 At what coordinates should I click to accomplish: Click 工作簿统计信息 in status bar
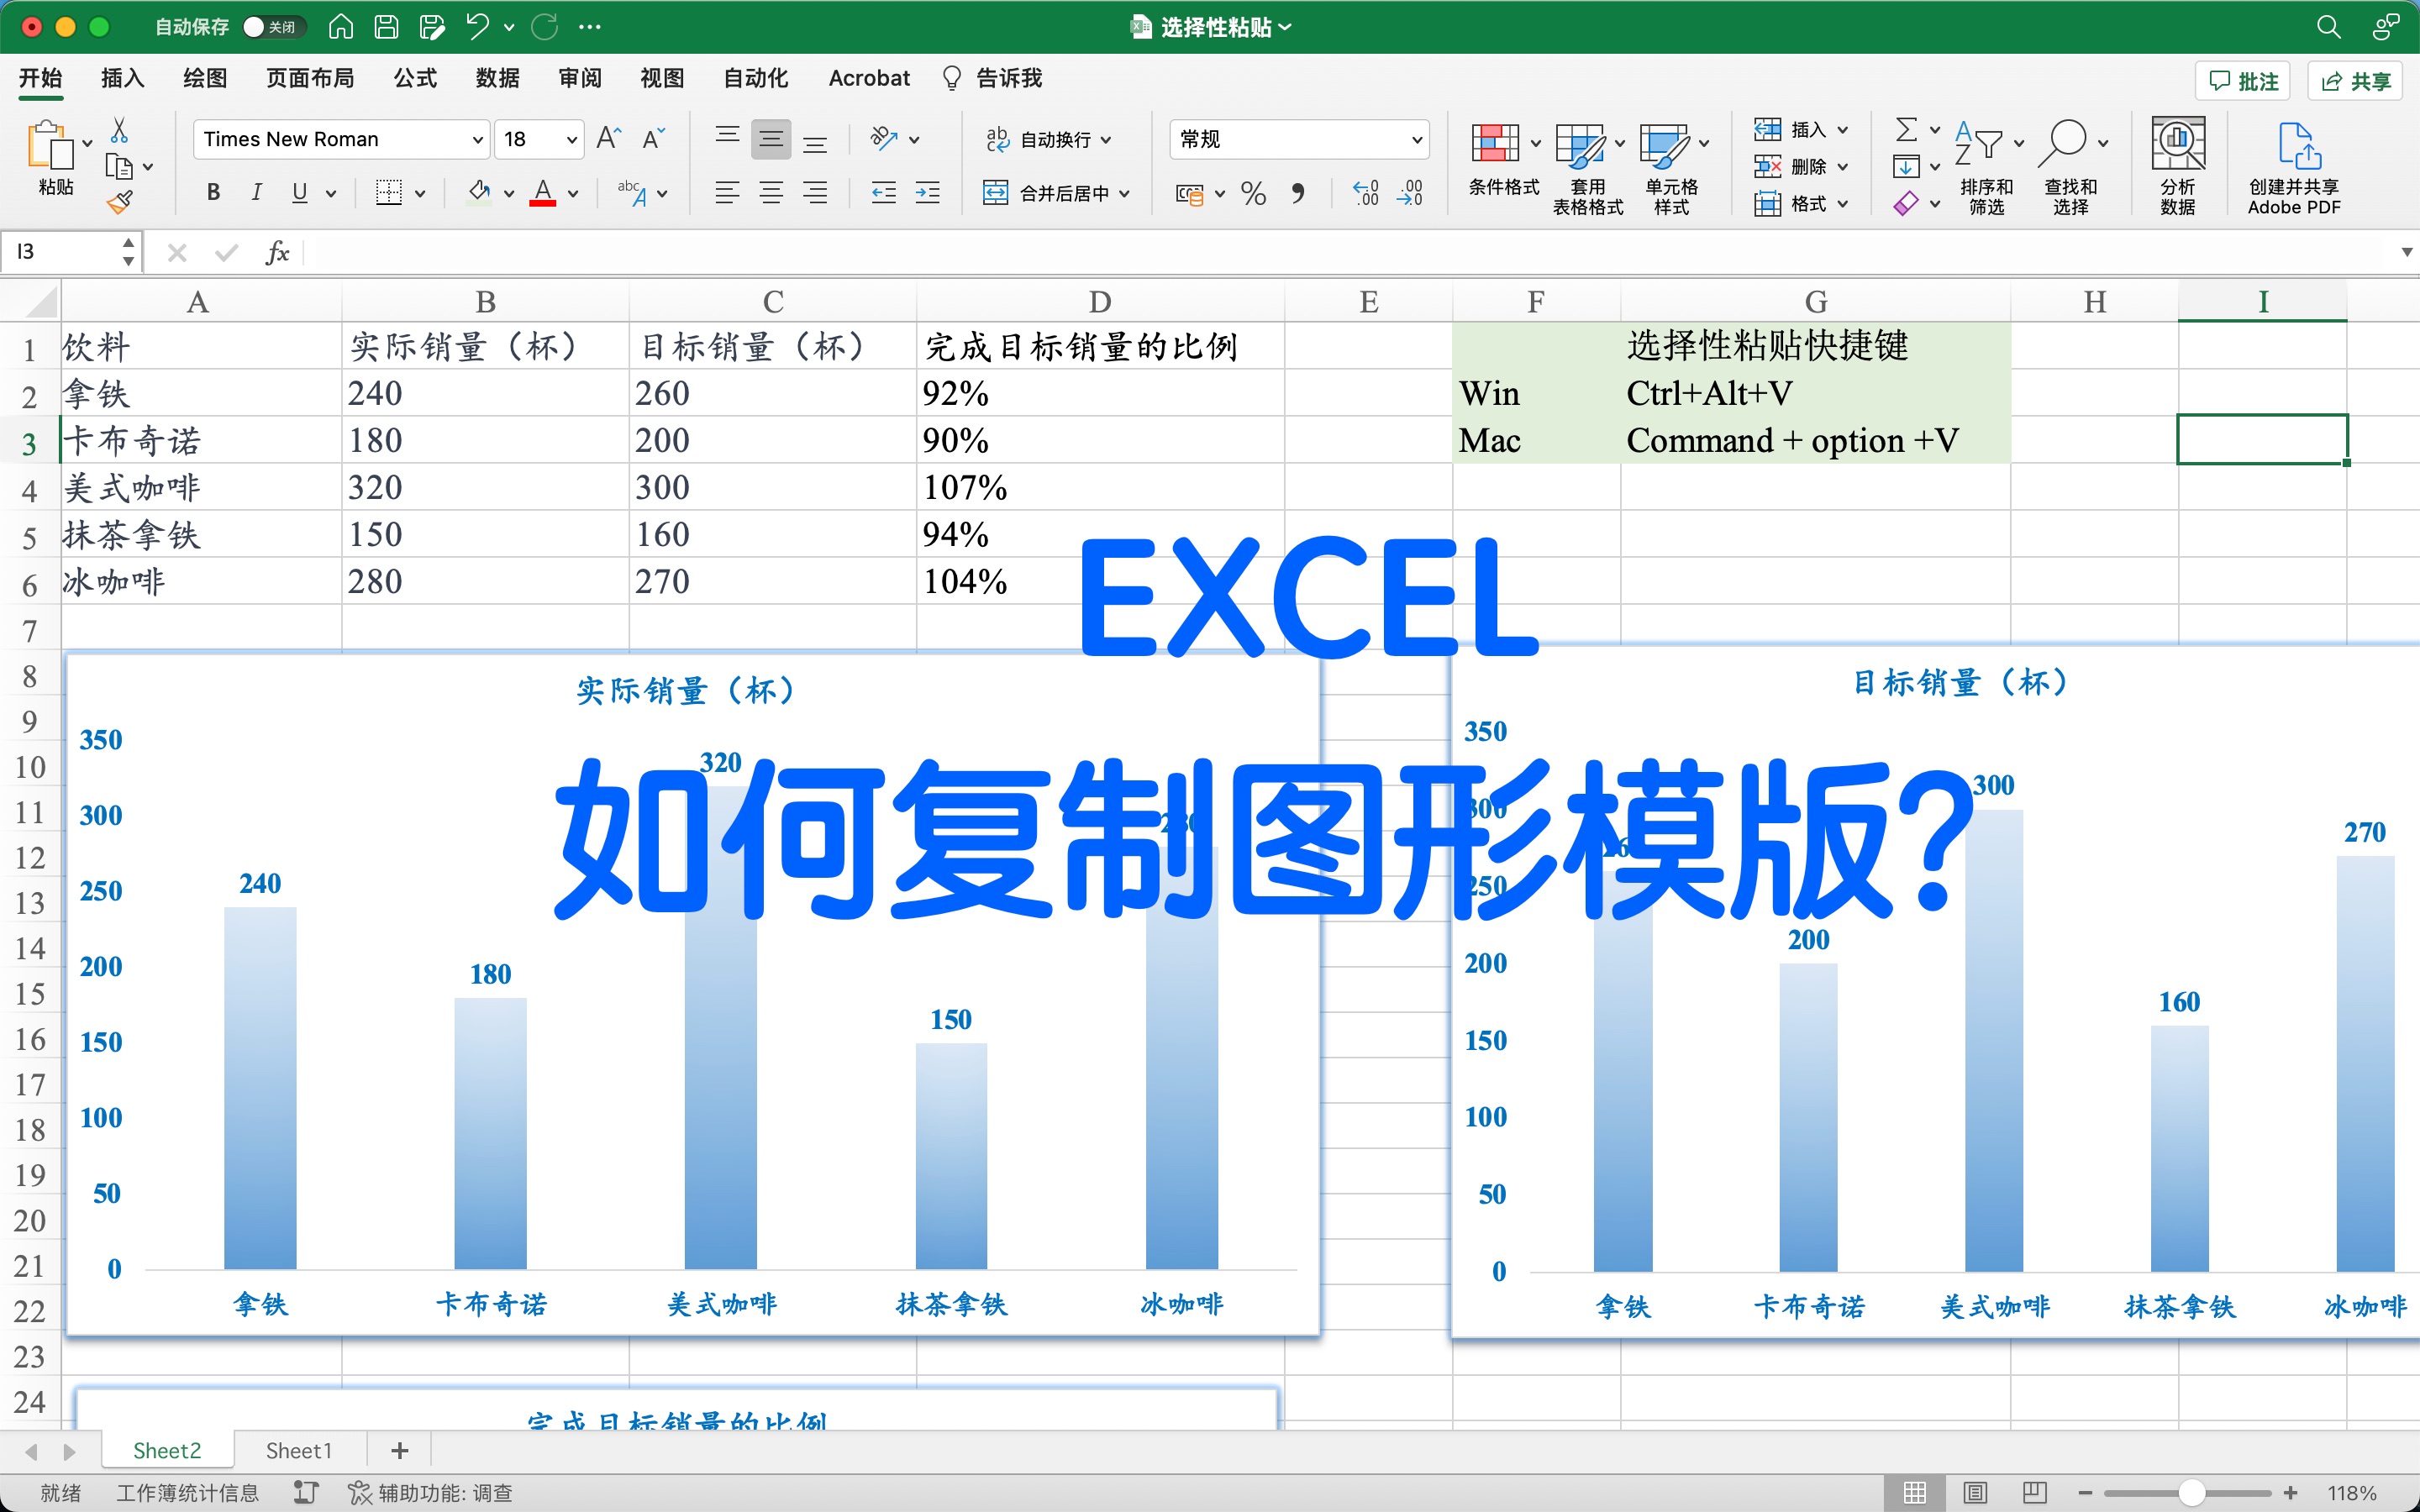click(188, 1492)
